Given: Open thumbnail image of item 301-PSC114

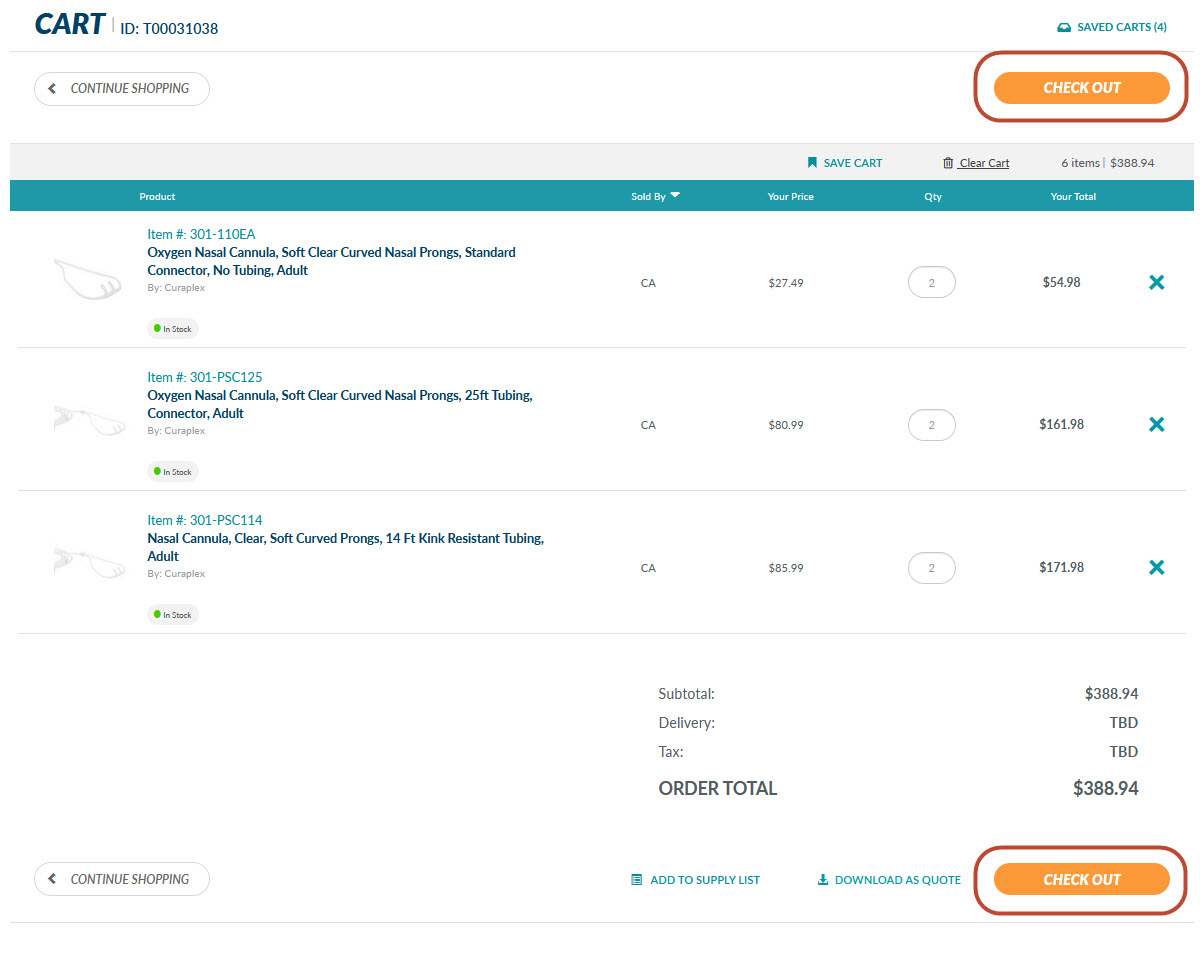Looking at the screenshot, I should (89, 563).
